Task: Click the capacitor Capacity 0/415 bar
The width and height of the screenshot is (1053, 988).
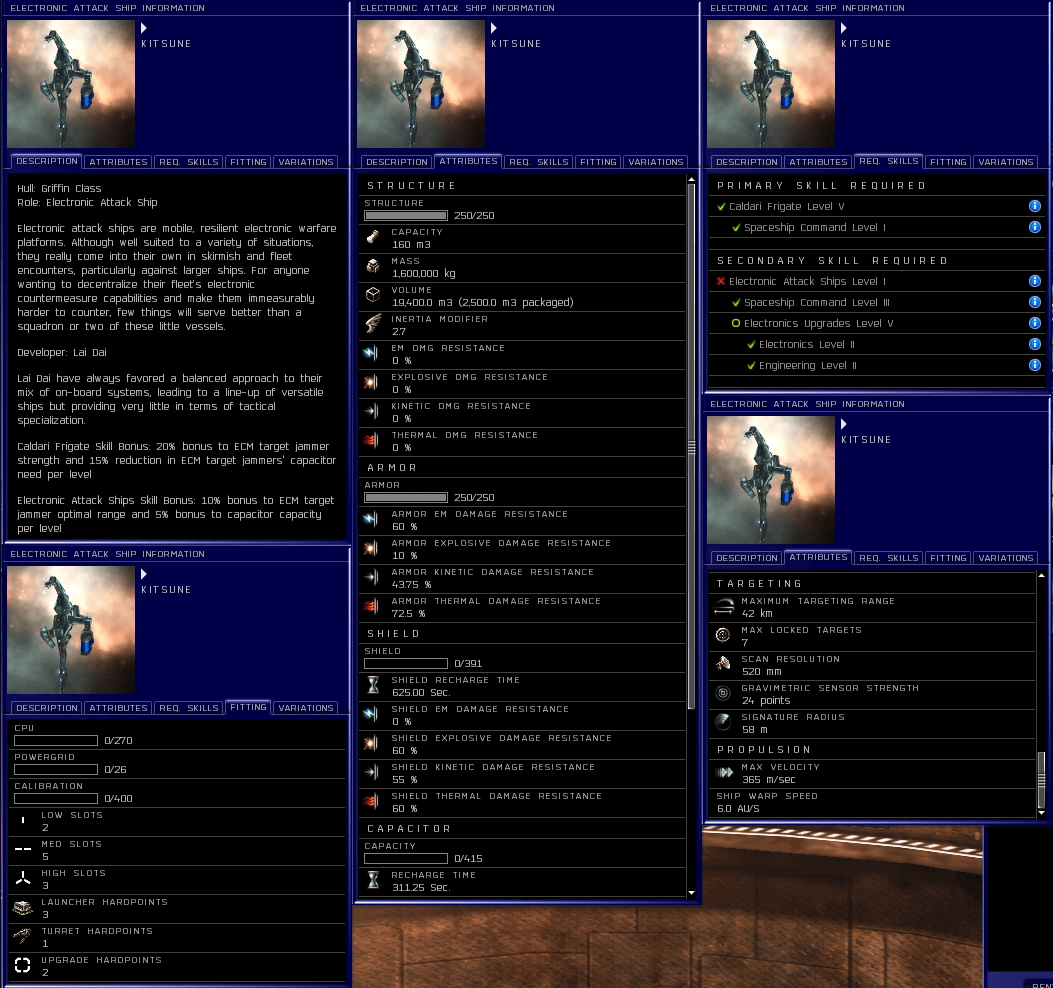Action: pos(406,858)
